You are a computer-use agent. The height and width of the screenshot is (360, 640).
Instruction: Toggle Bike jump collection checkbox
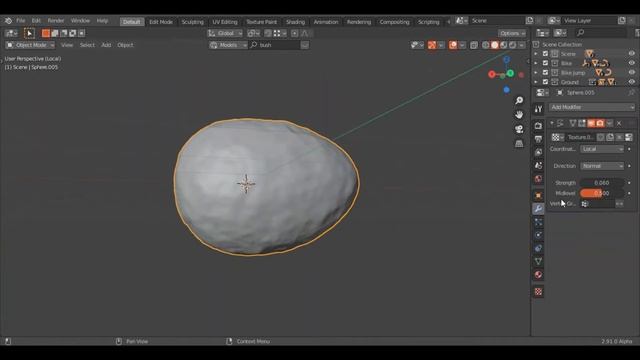coord(545,73)
